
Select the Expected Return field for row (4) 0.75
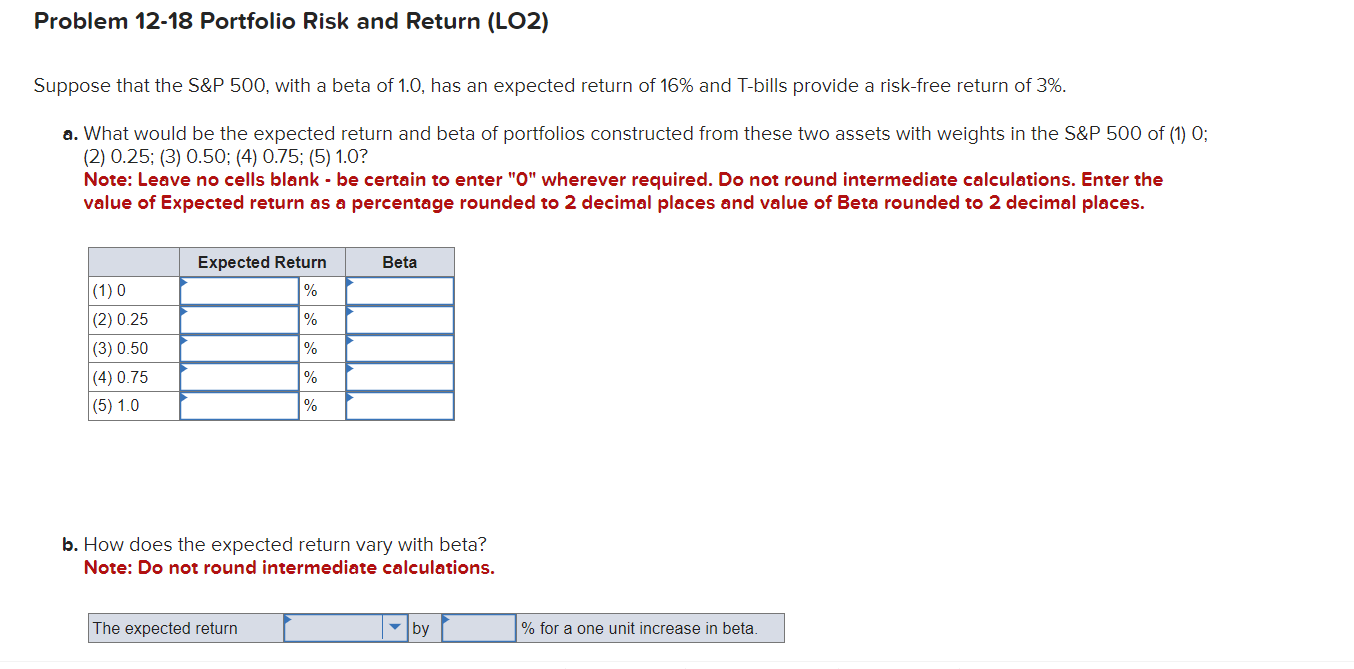pos(238,377)
